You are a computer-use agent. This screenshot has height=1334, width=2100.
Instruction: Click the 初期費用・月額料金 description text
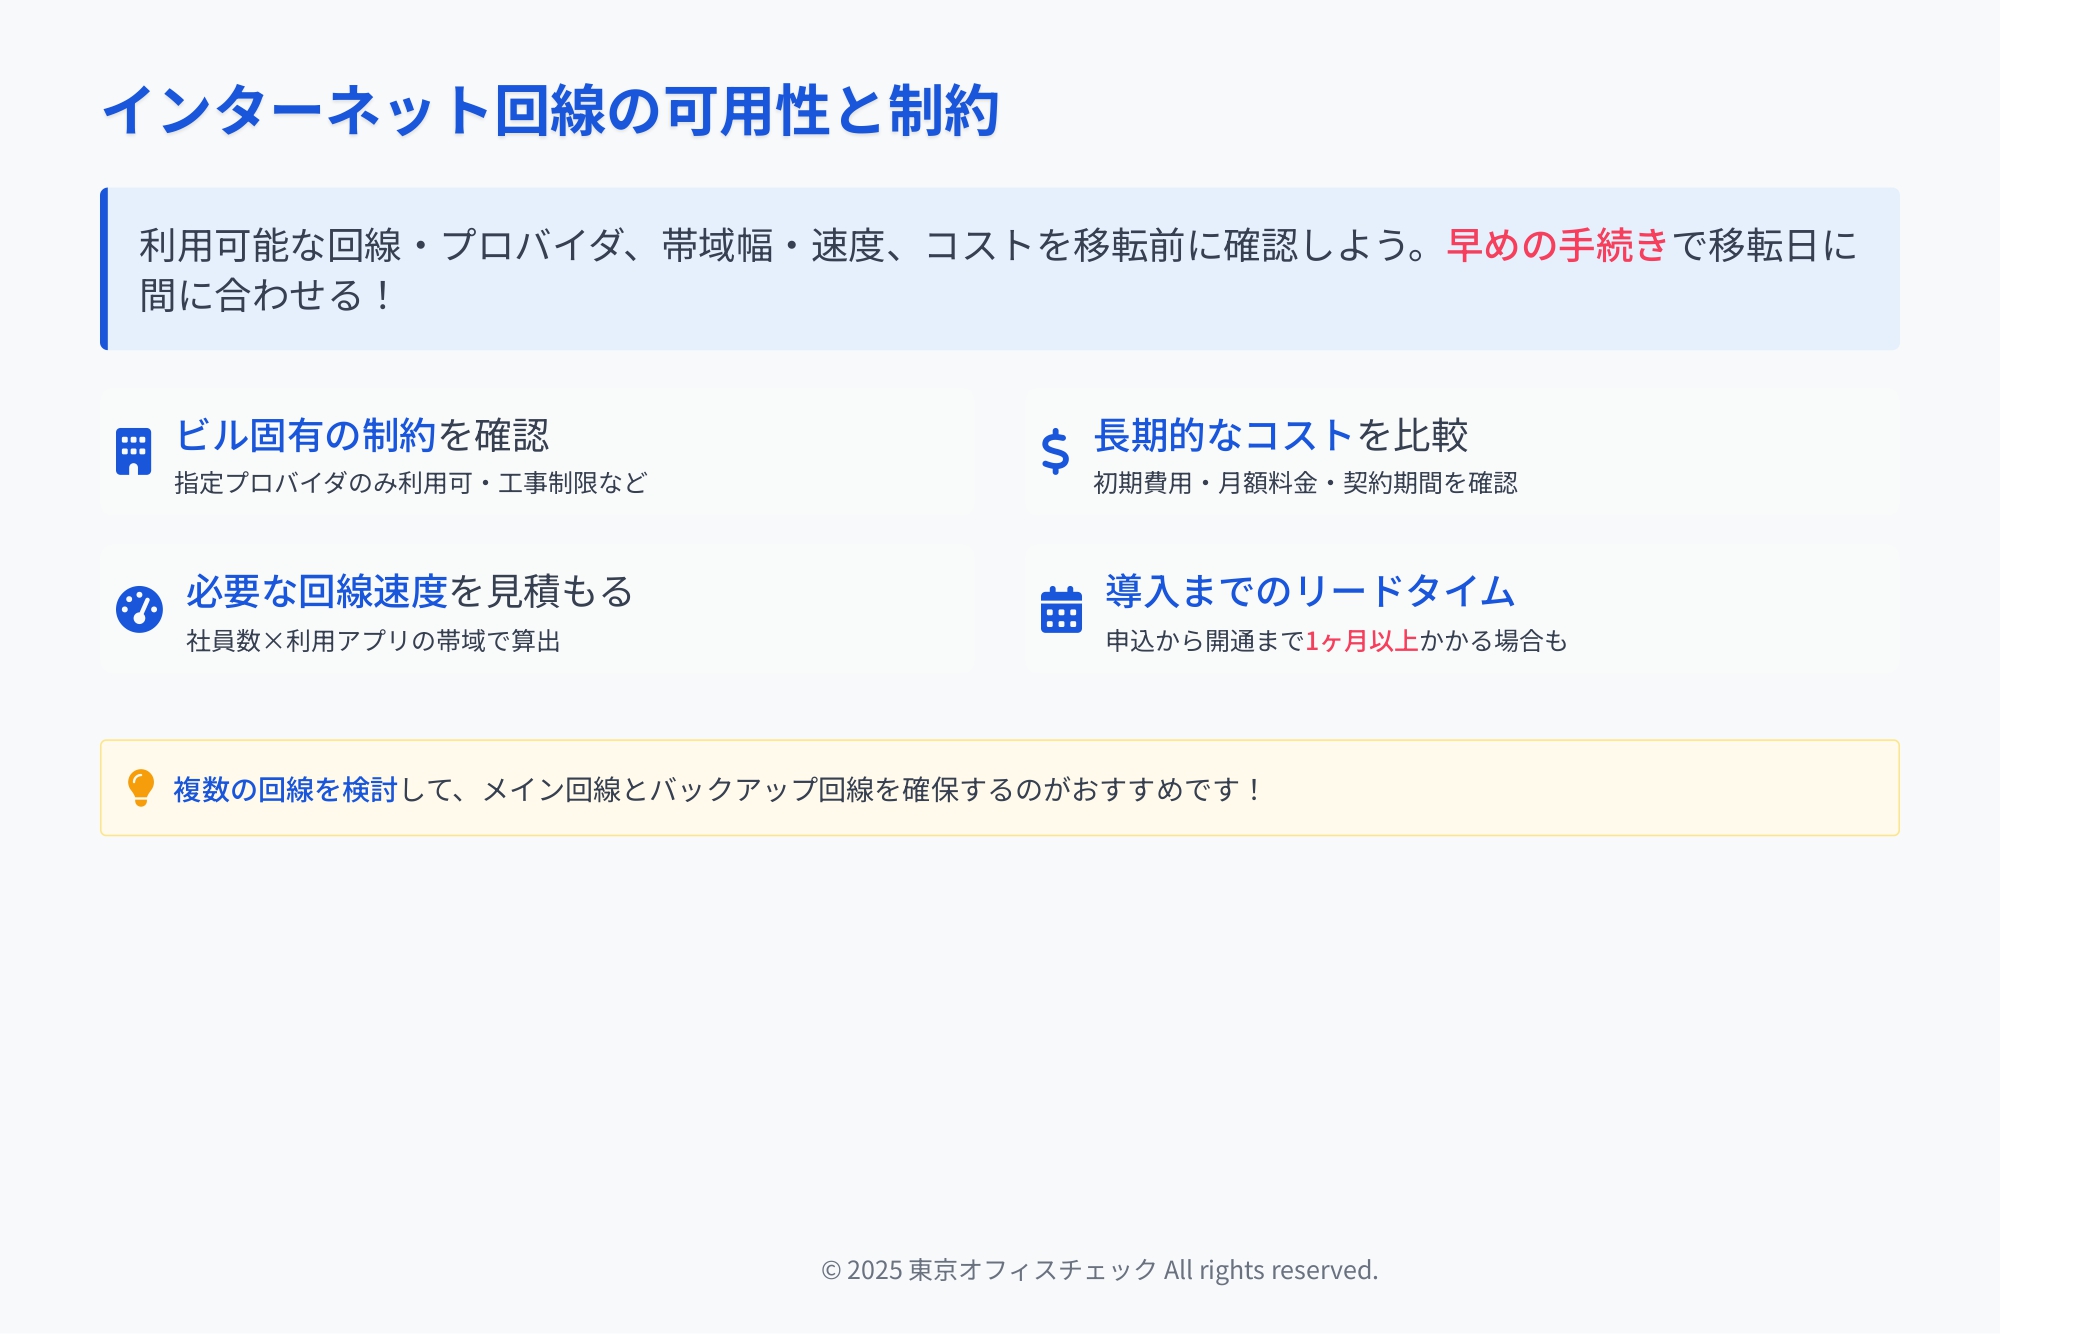coord(1204,484)
